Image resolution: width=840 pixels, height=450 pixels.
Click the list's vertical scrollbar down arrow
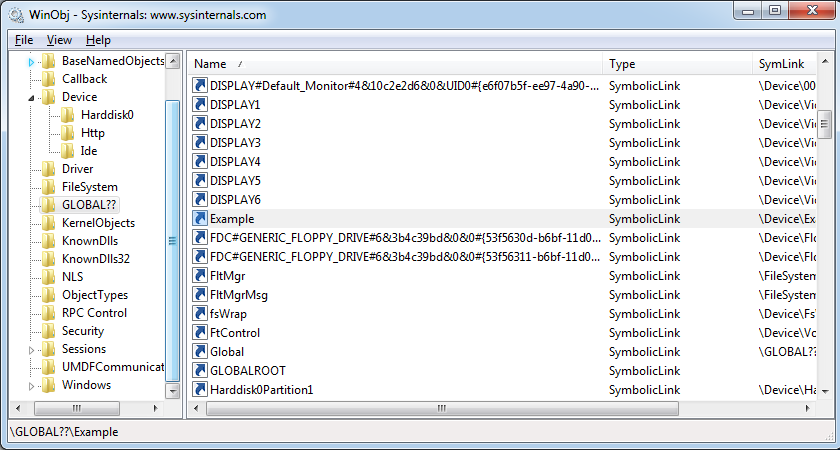pos(825,388)
